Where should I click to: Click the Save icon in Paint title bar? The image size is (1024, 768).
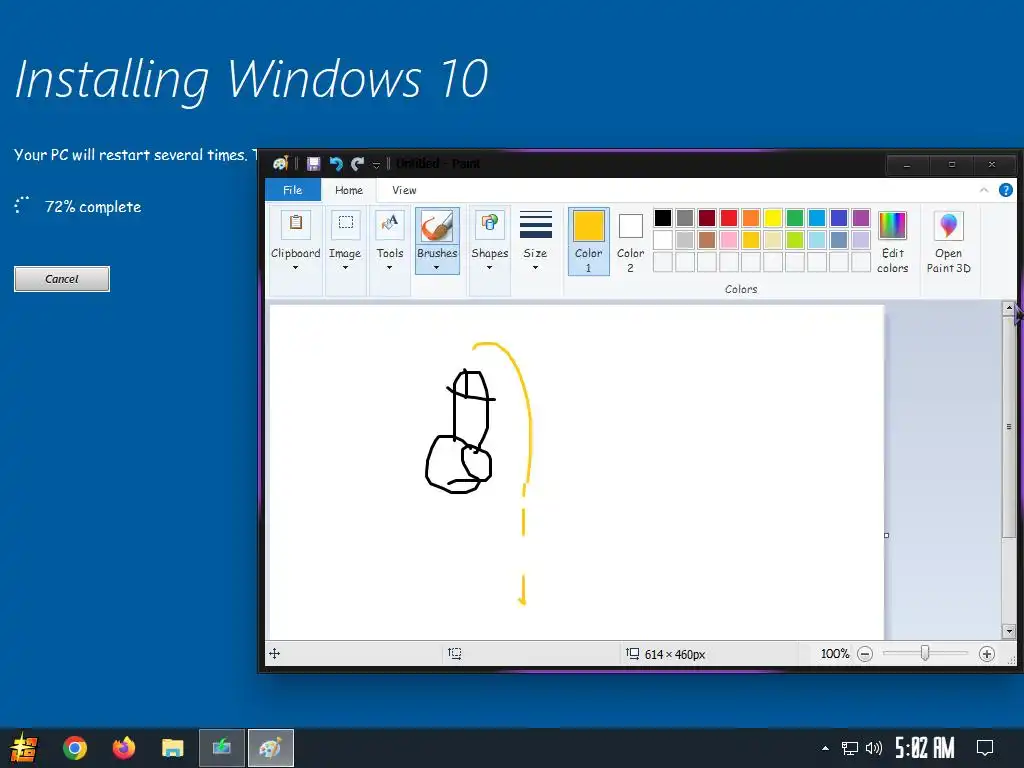[x=313, y=163]
